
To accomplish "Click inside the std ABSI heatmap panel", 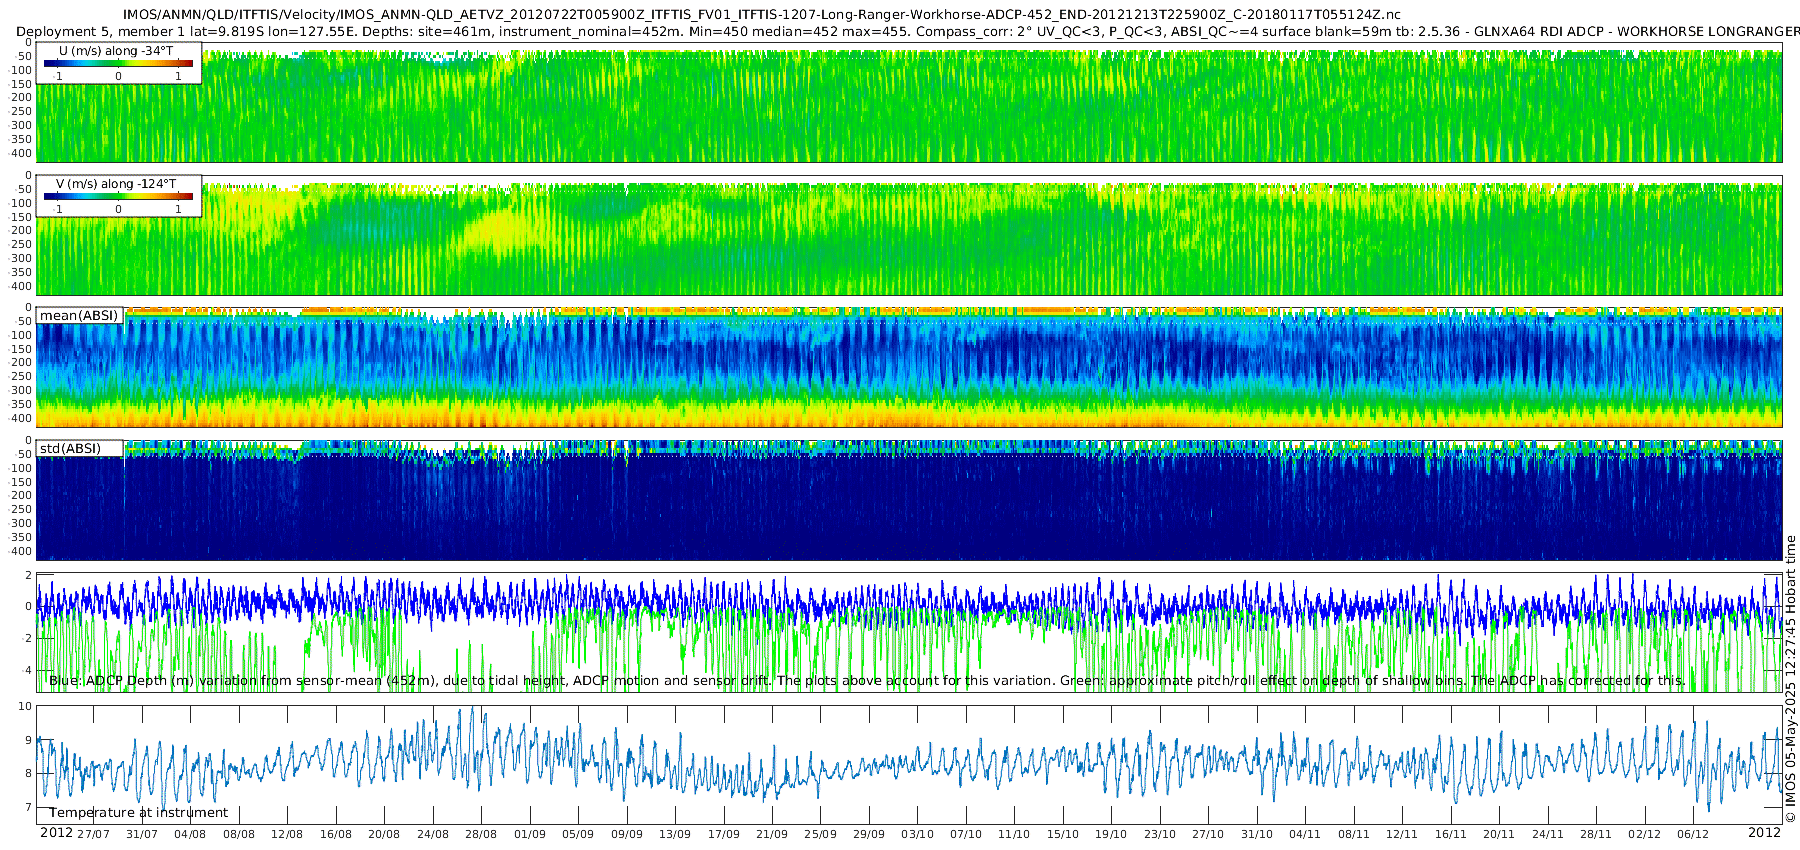I will (909, 501).
